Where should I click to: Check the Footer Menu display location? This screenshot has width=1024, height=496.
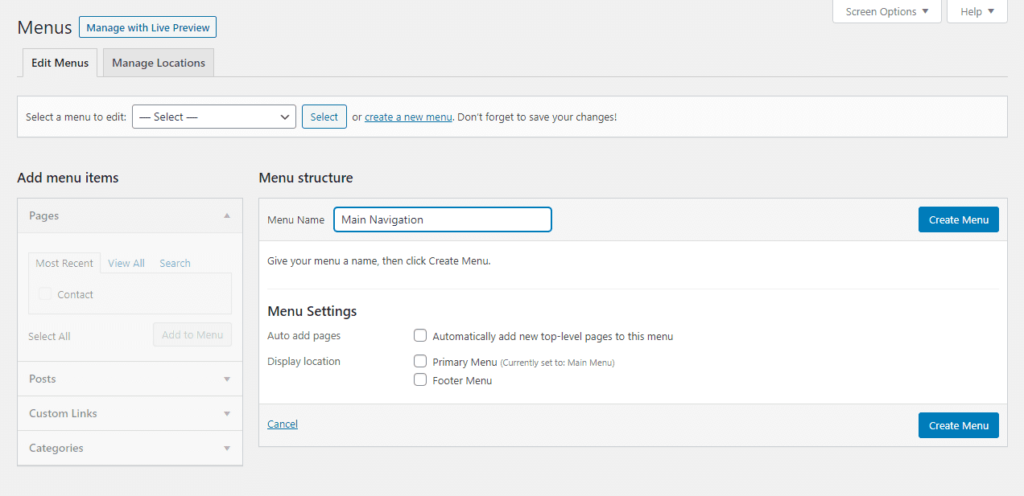tap(421, 380)
